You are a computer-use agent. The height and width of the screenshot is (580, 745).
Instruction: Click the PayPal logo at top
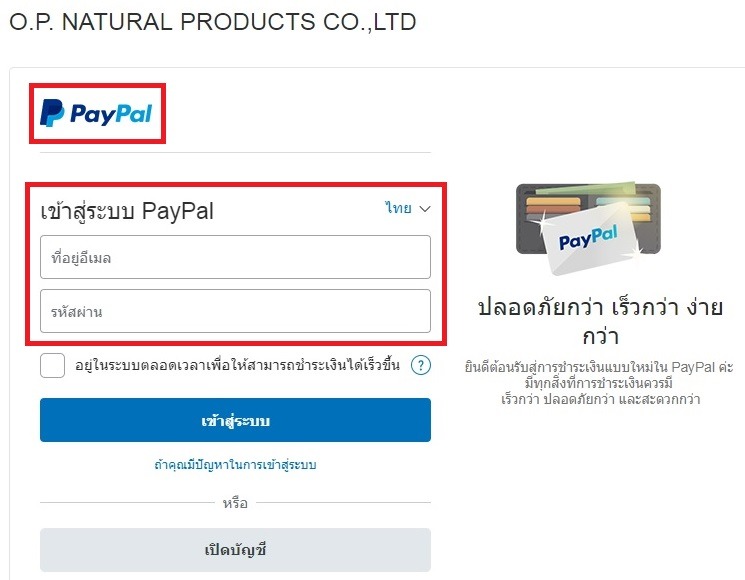point(97,113)
